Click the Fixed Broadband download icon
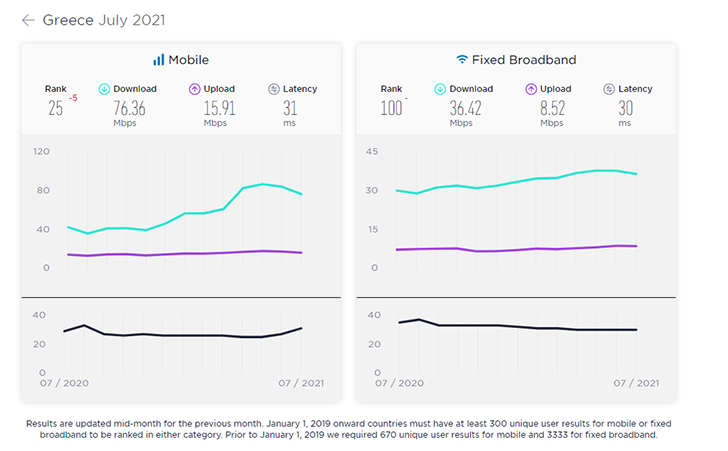Viewport: 728px width, 451px height. click(x=440, y=89)
